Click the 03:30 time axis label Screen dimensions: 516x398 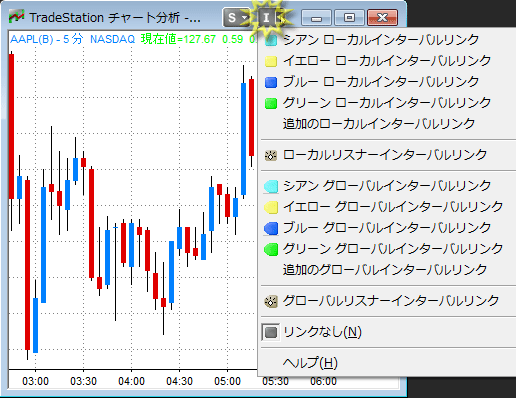point(83,381)
